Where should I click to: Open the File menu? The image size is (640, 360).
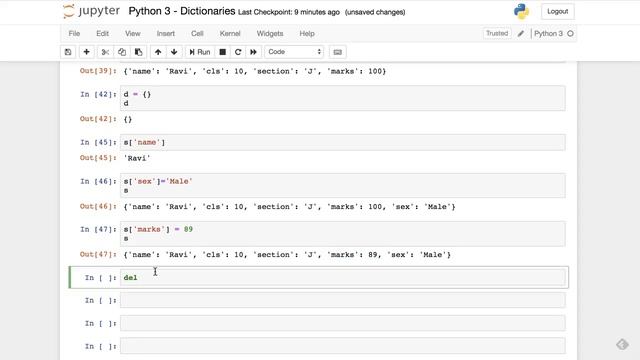click(x=74, y=33)
